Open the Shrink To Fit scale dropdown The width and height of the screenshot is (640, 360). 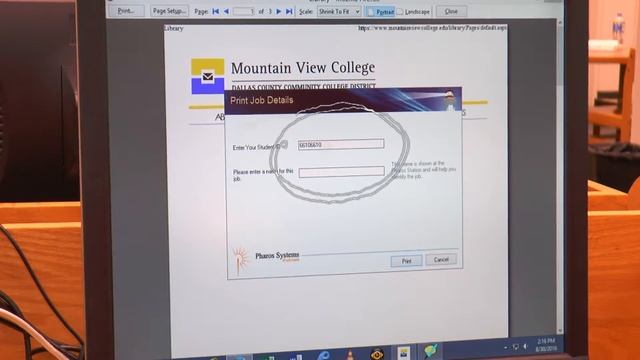(x=339, y=11)
